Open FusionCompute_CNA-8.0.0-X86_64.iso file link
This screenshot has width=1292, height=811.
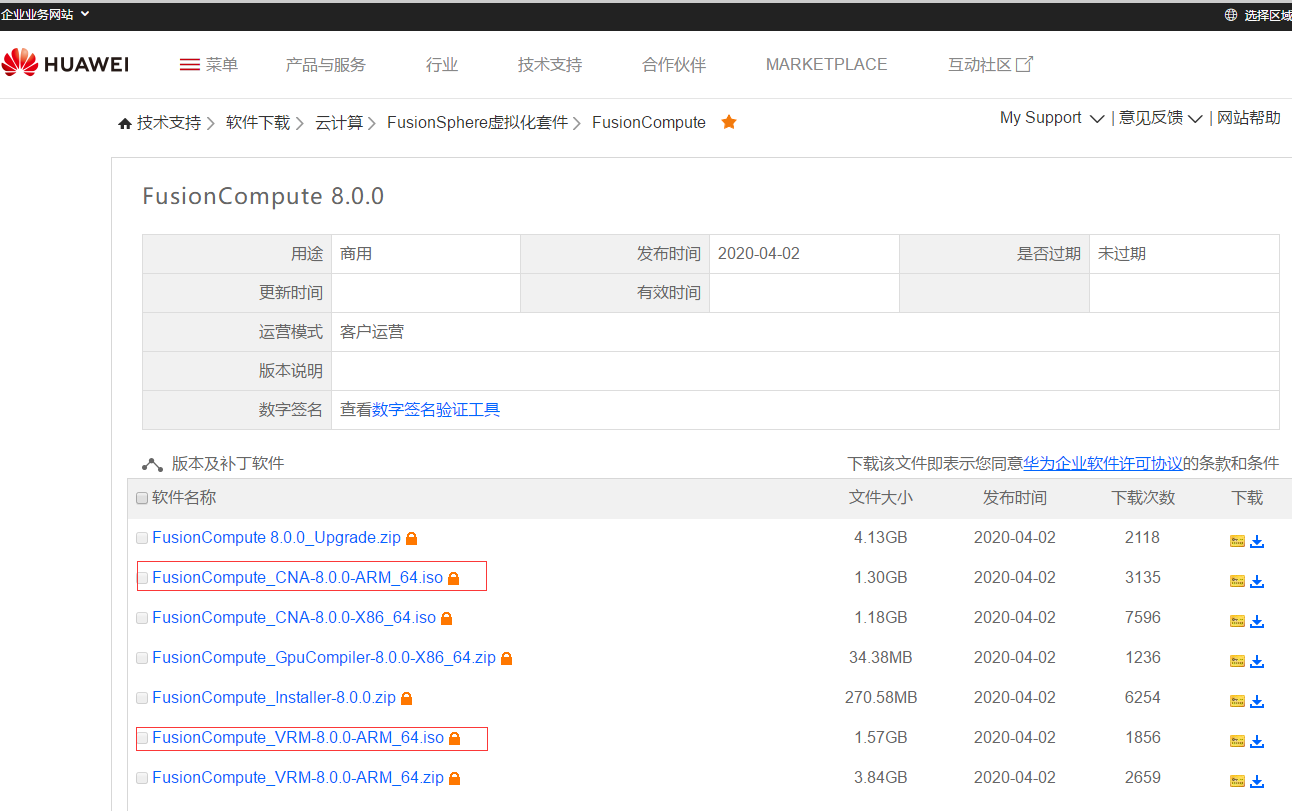pyautogui.click(x=294, y=618)
